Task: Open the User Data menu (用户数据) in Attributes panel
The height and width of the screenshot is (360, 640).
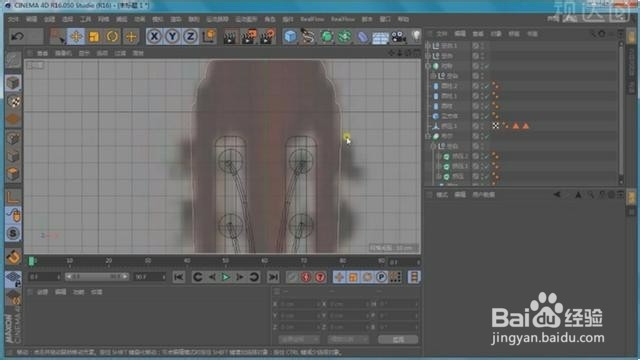Action: pos(483,195)
